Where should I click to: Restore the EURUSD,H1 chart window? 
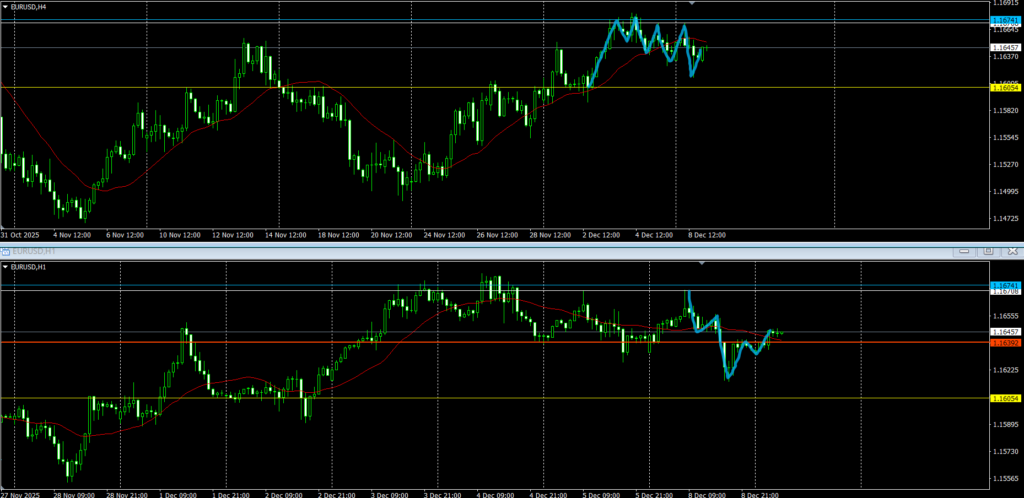pyautogui.click(x=987, y=250)
